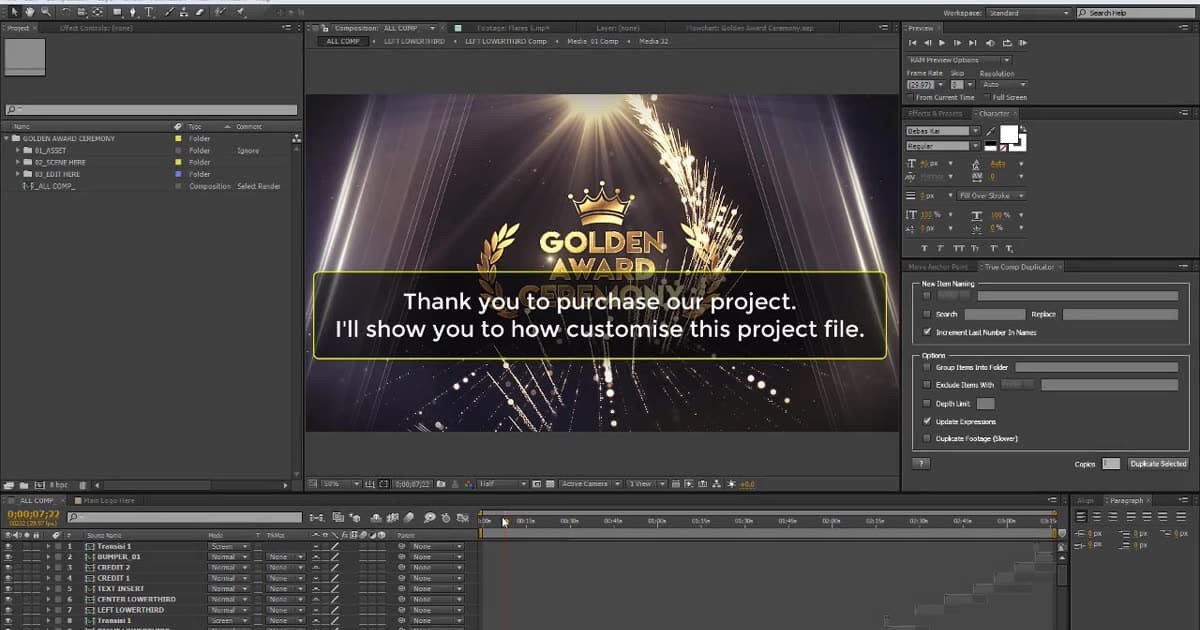This screenshot has width=1200, height=630.
Task: Select the Pan Behind anchor tool
Action: click(x=97, y=12)
